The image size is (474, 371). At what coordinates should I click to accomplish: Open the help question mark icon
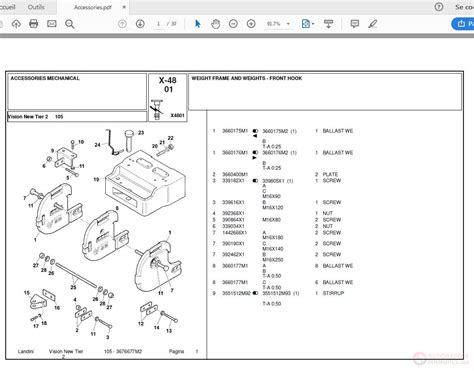click(439, 7)
